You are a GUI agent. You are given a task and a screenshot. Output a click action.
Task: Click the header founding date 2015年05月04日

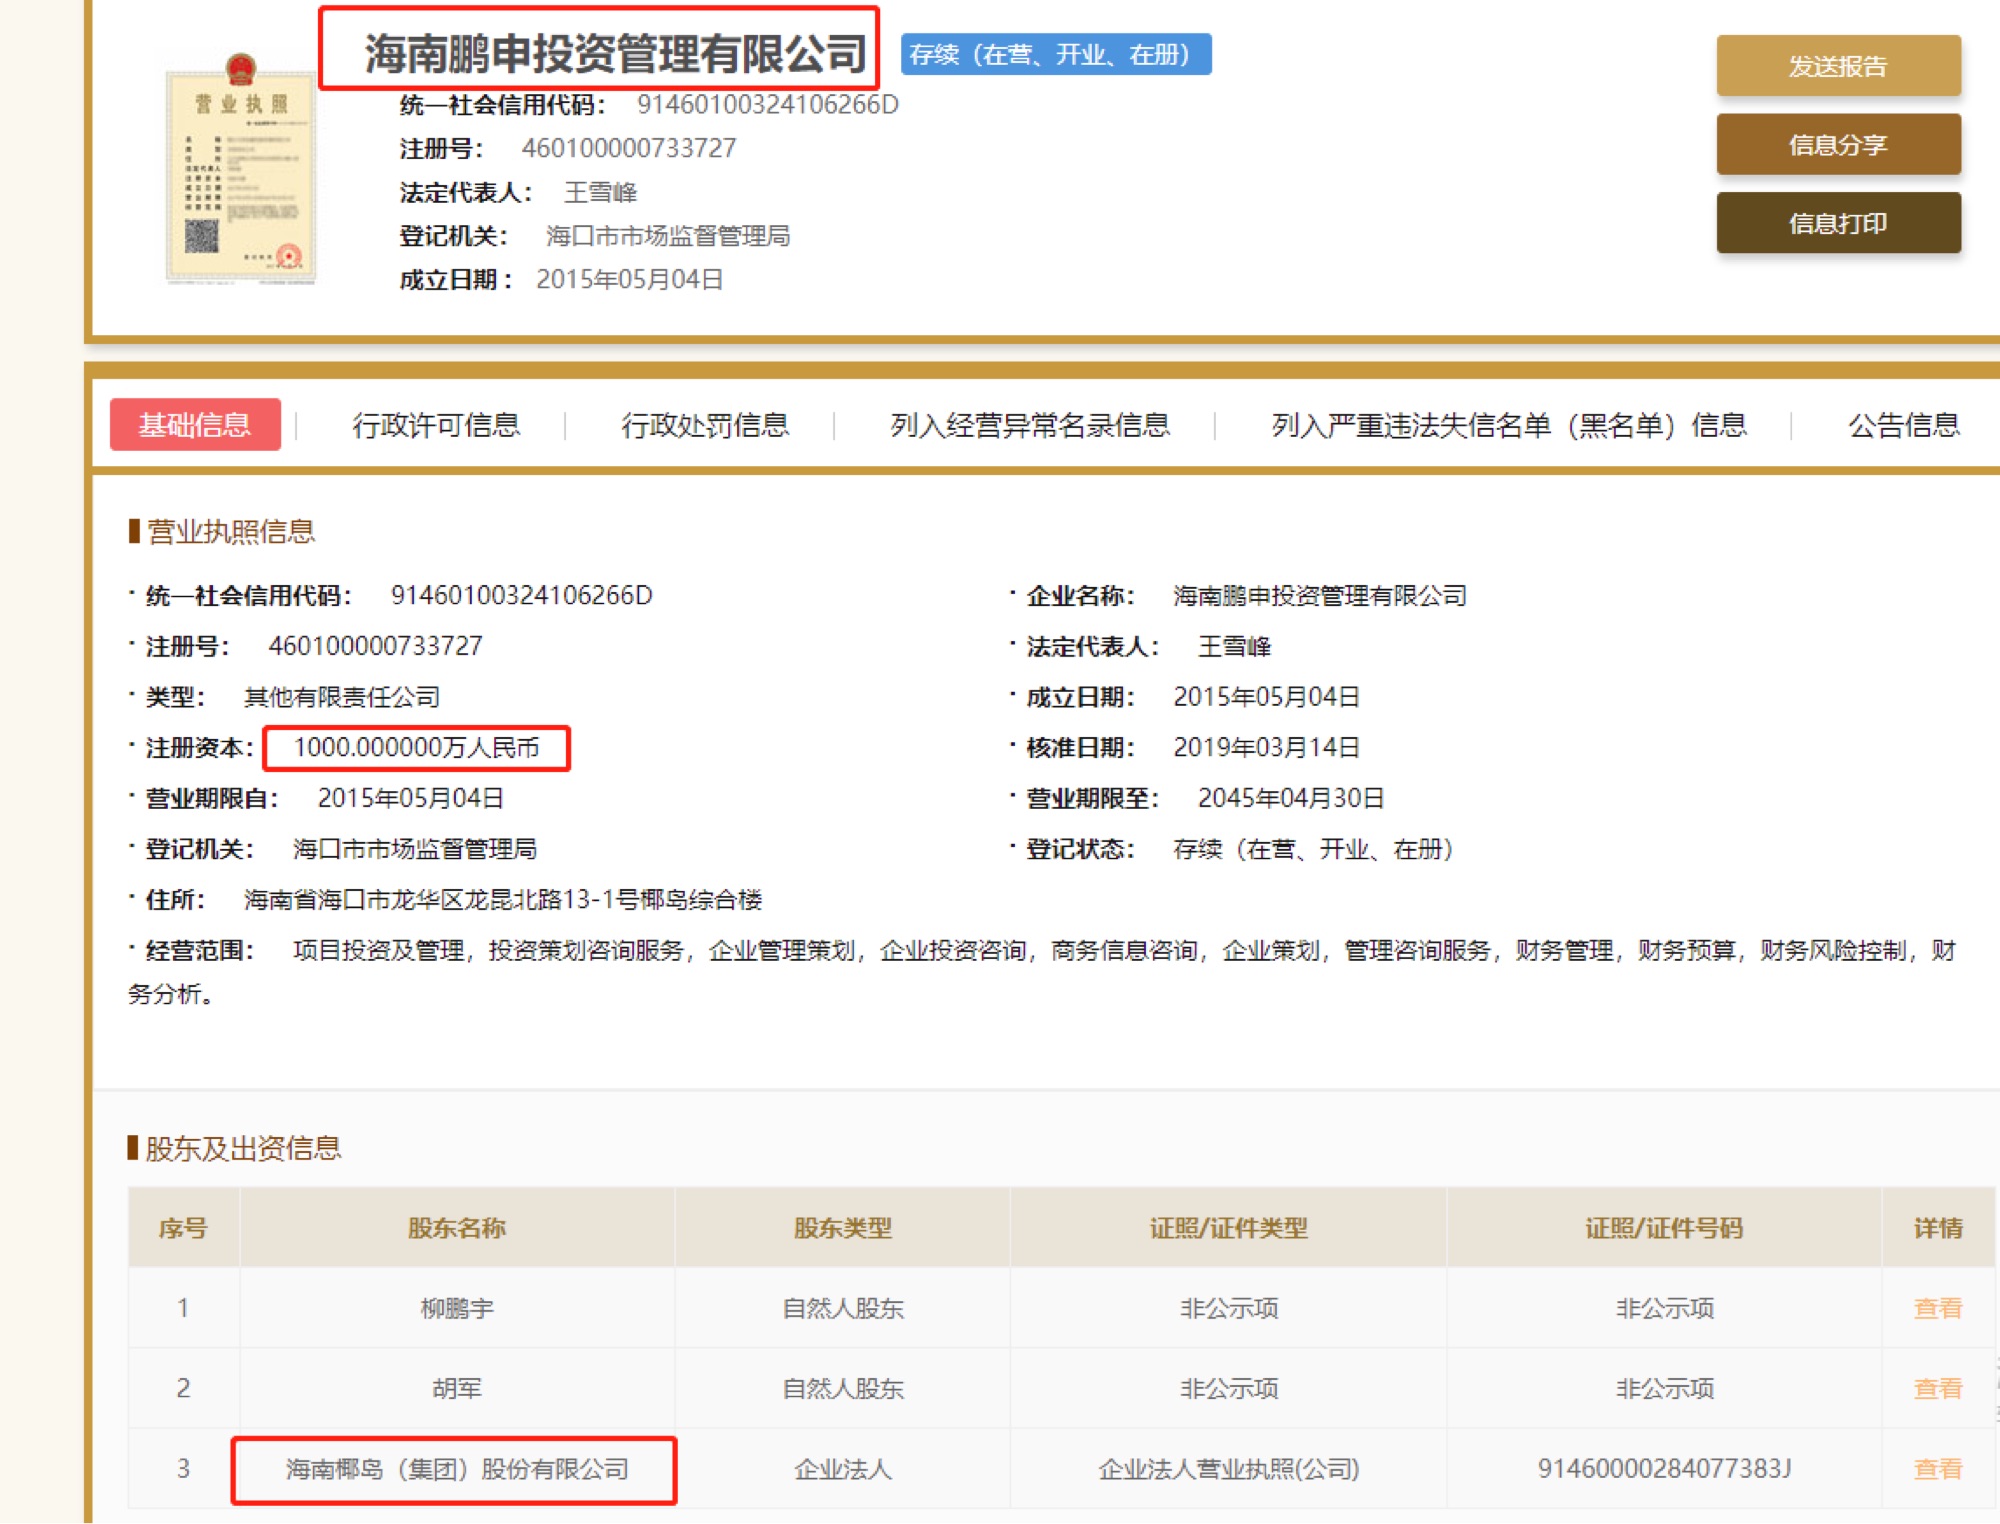(x=630, y=279)
